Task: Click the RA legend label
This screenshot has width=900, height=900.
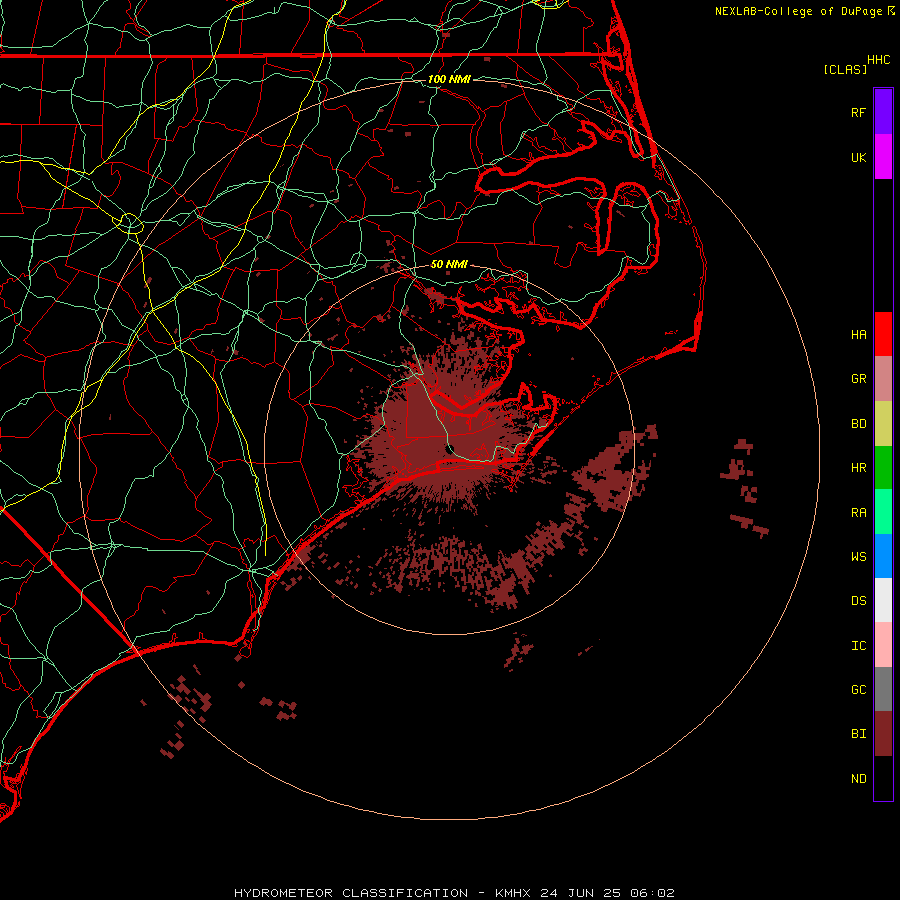Action: [858, 513]
